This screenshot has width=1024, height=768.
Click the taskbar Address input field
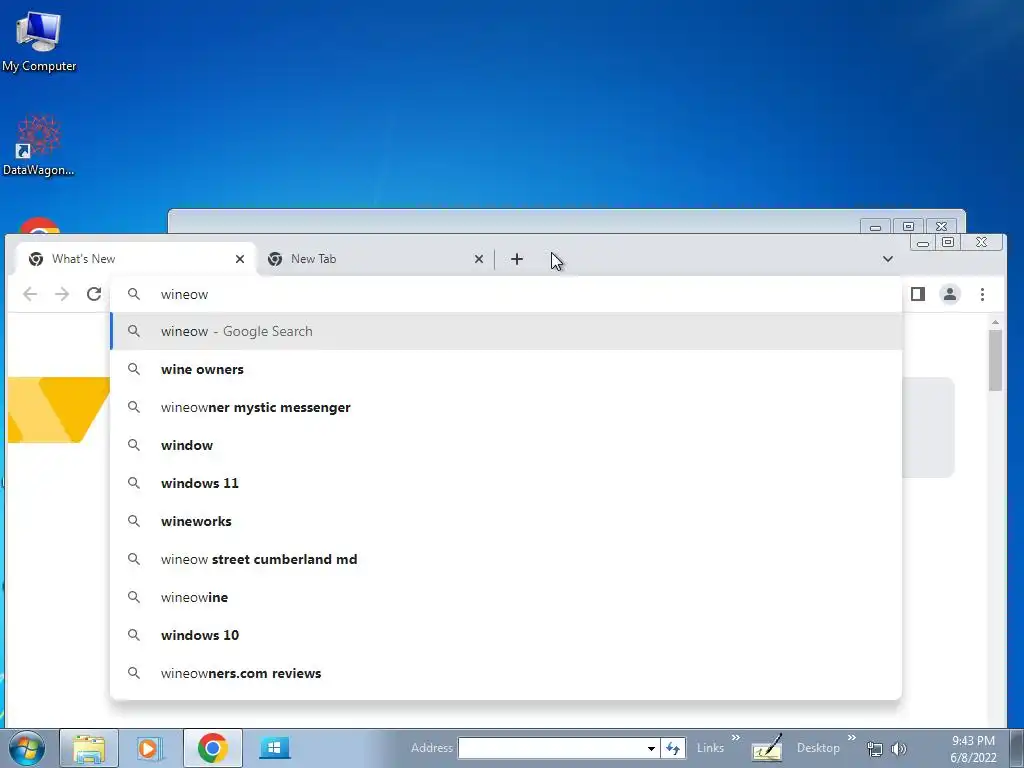pyautogui.click(x=552, y=748)
